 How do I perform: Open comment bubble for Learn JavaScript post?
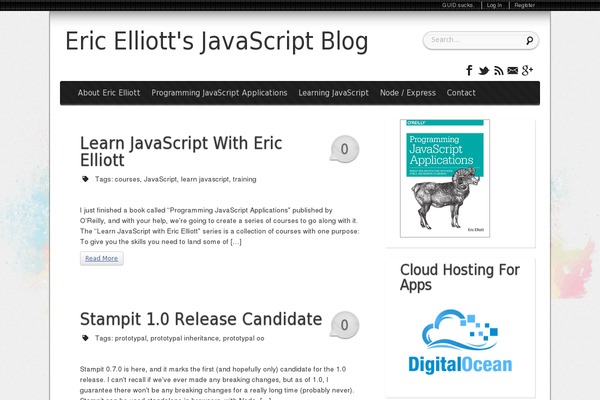[344, 149]
